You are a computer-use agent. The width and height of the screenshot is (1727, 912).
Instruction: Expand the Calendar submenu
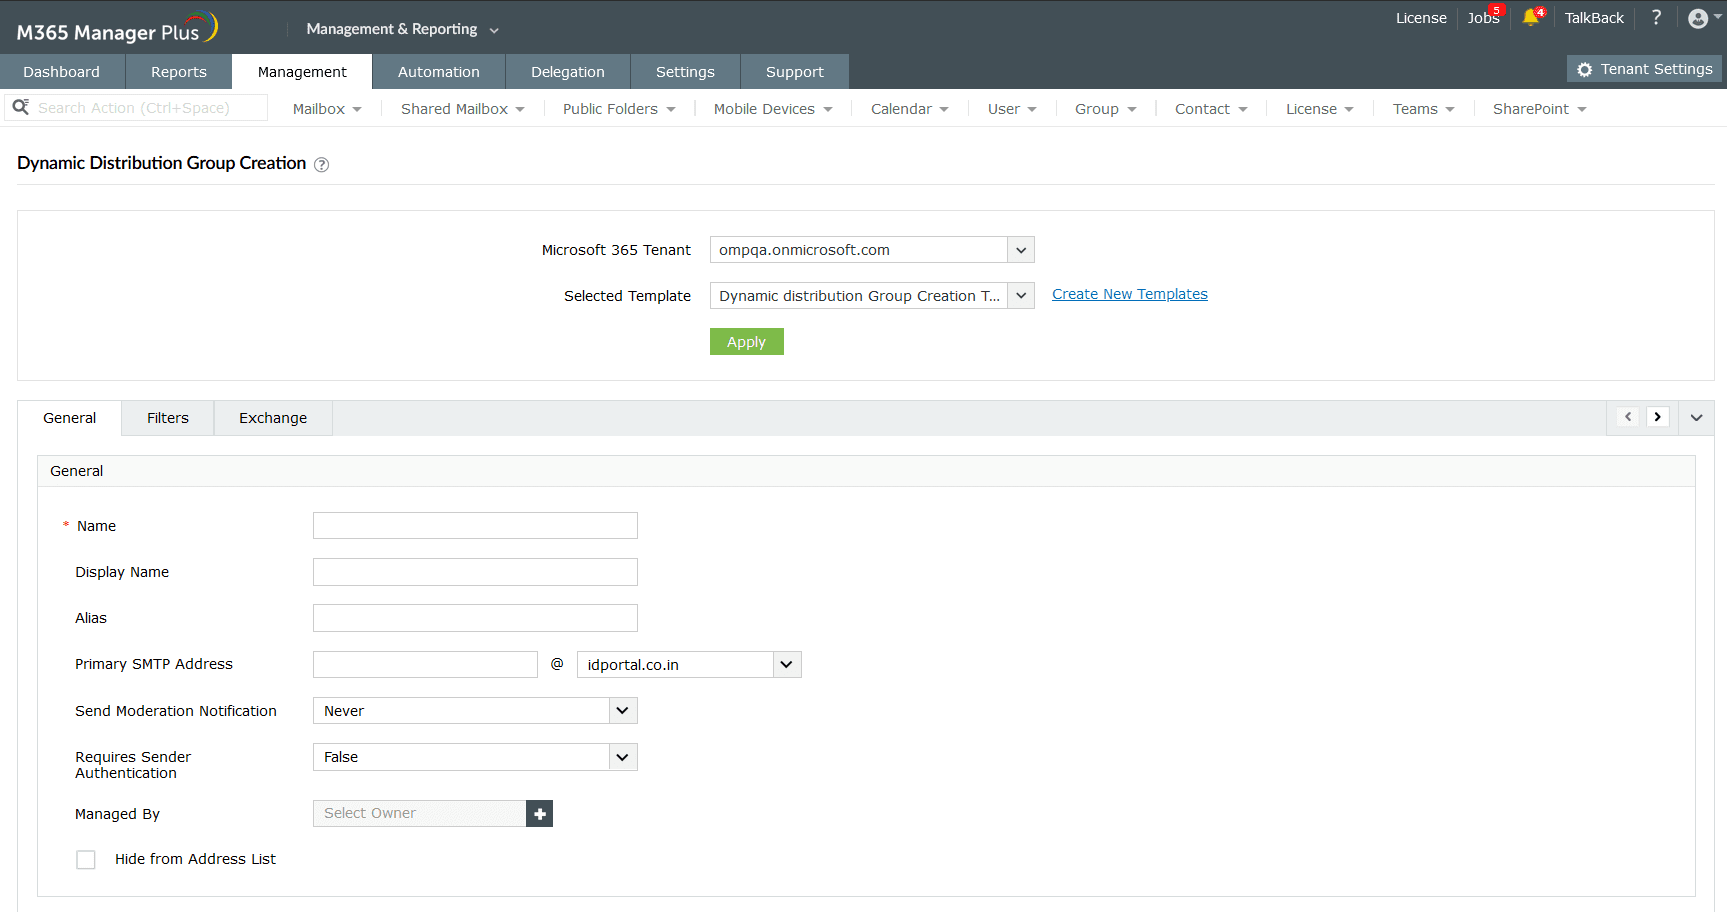[x=910, y=109]
